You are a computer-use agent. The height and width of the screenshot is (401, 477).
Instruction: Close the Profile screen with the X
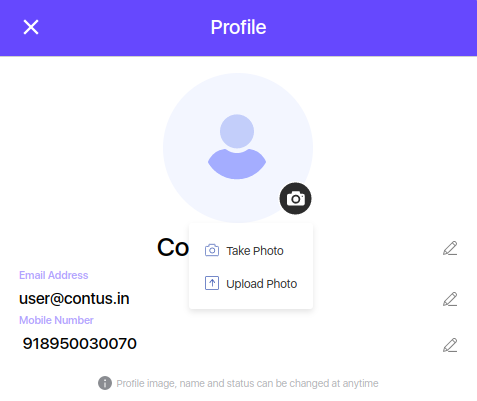[x=31, y=27]
